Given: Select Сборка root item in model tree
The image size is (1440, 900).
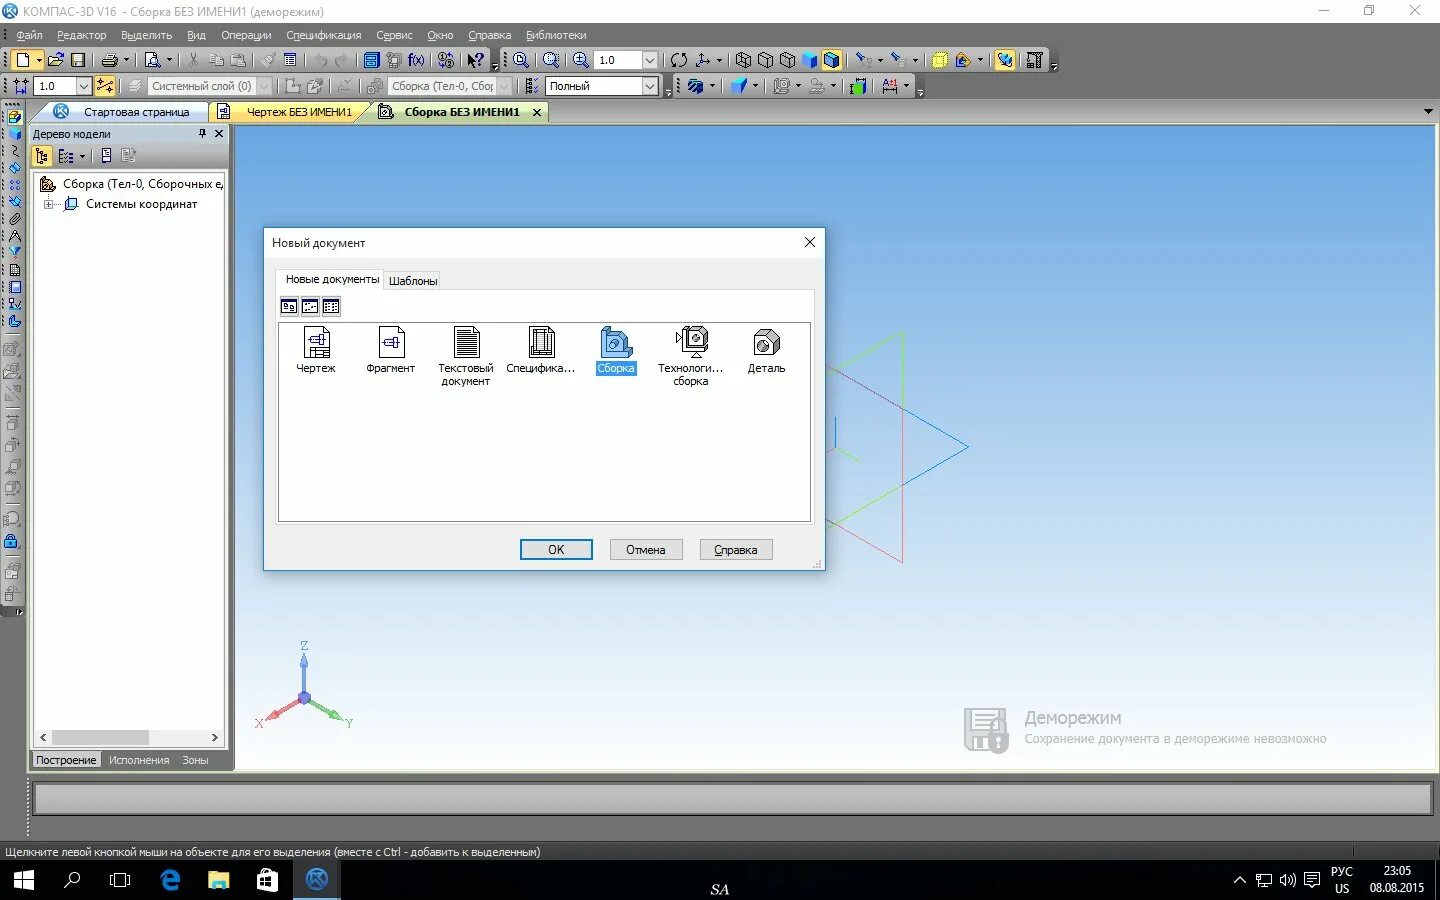Looking at the screenshot, I should click(x=130, y=184).
